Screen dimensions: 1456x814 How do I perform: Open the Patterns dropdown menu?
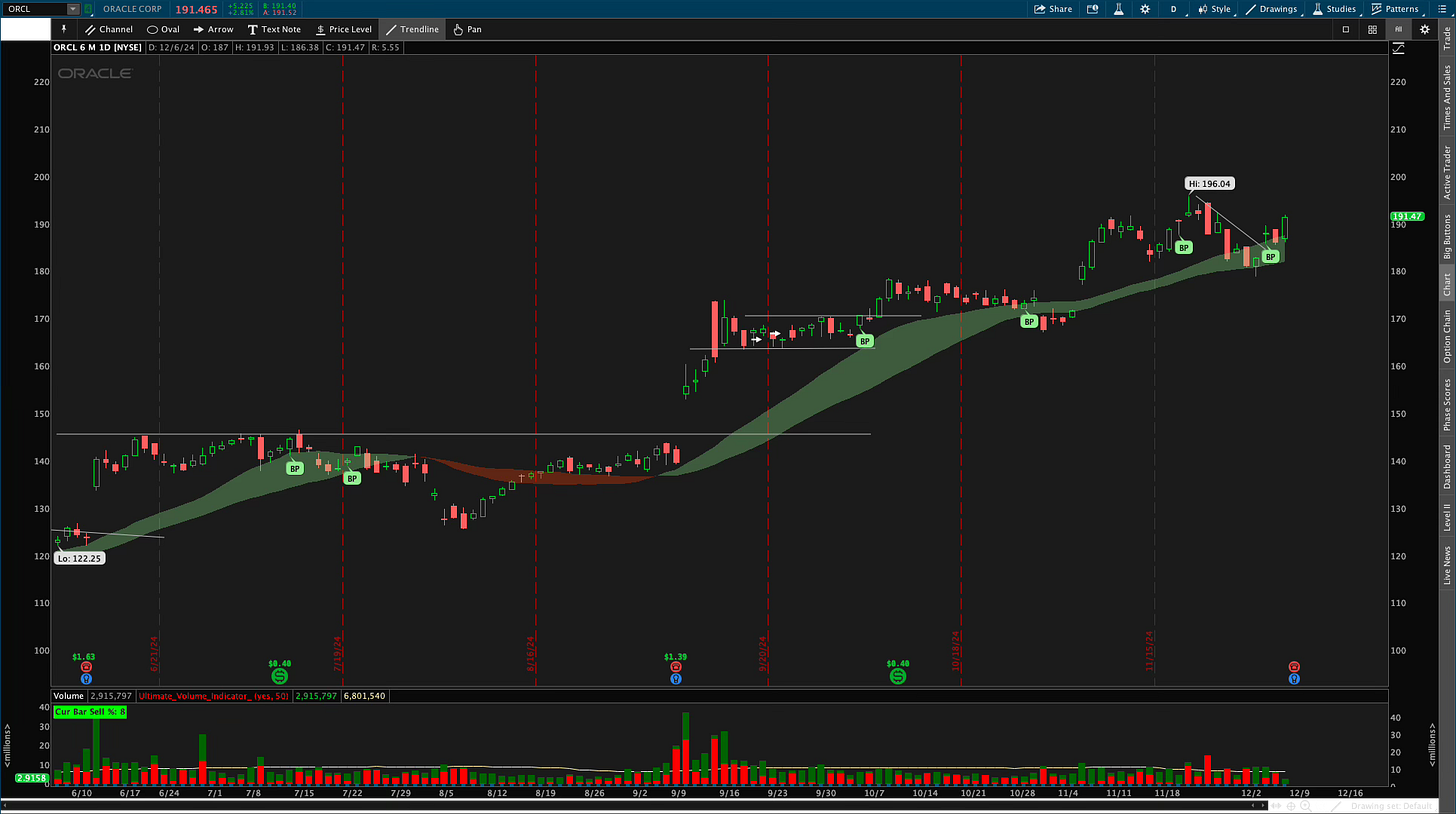tap(1398, 9)
